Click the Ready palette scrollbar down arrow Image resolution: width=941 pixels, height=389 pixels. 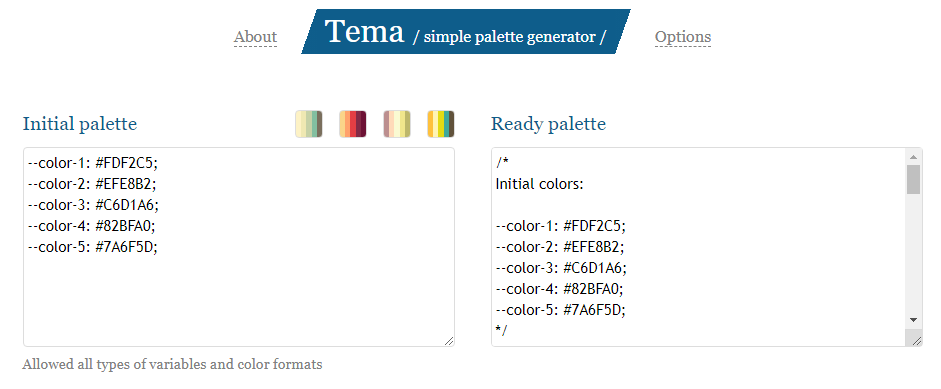point(913,320)
